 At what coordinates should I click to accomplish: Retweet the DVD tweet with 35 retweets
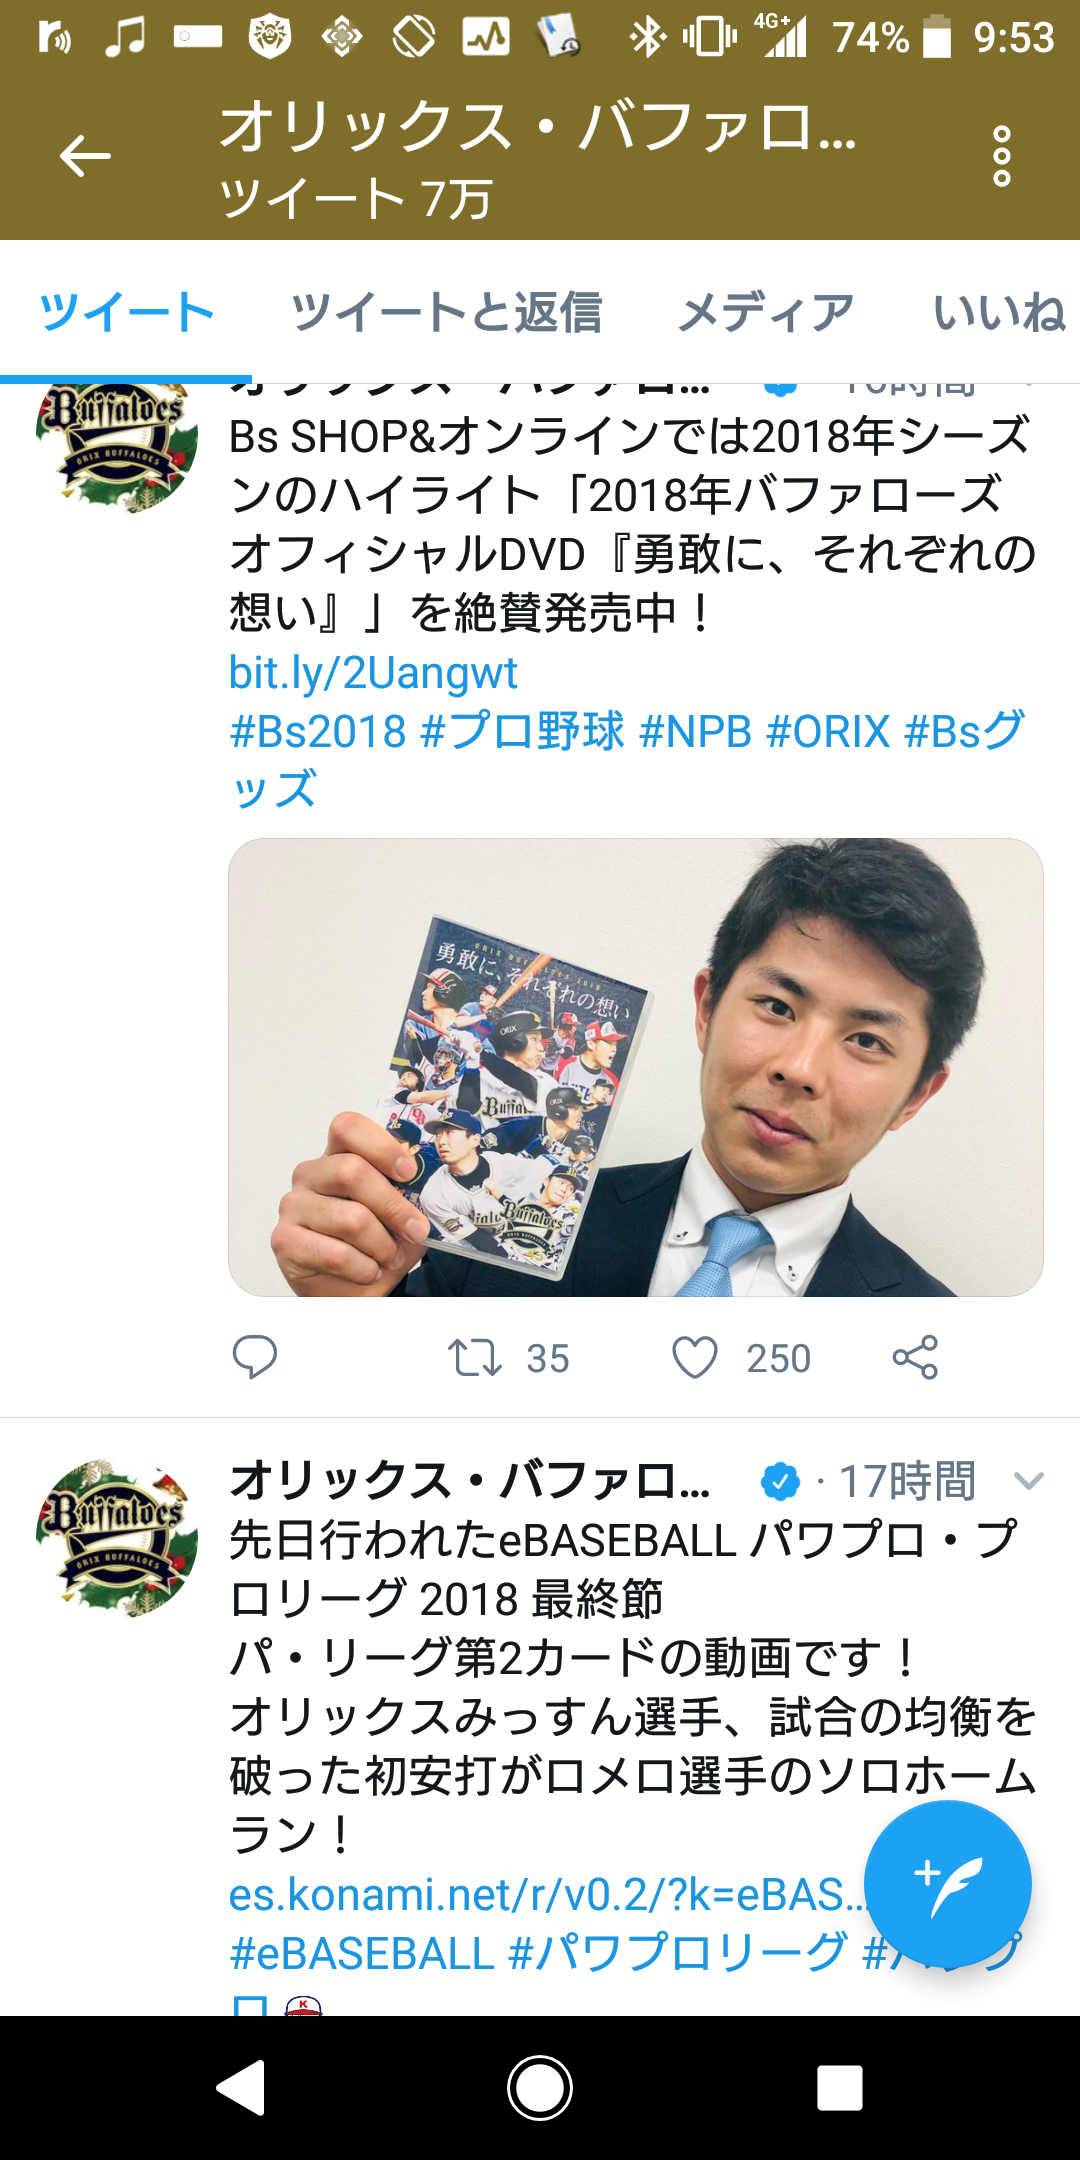point(508,1358)
